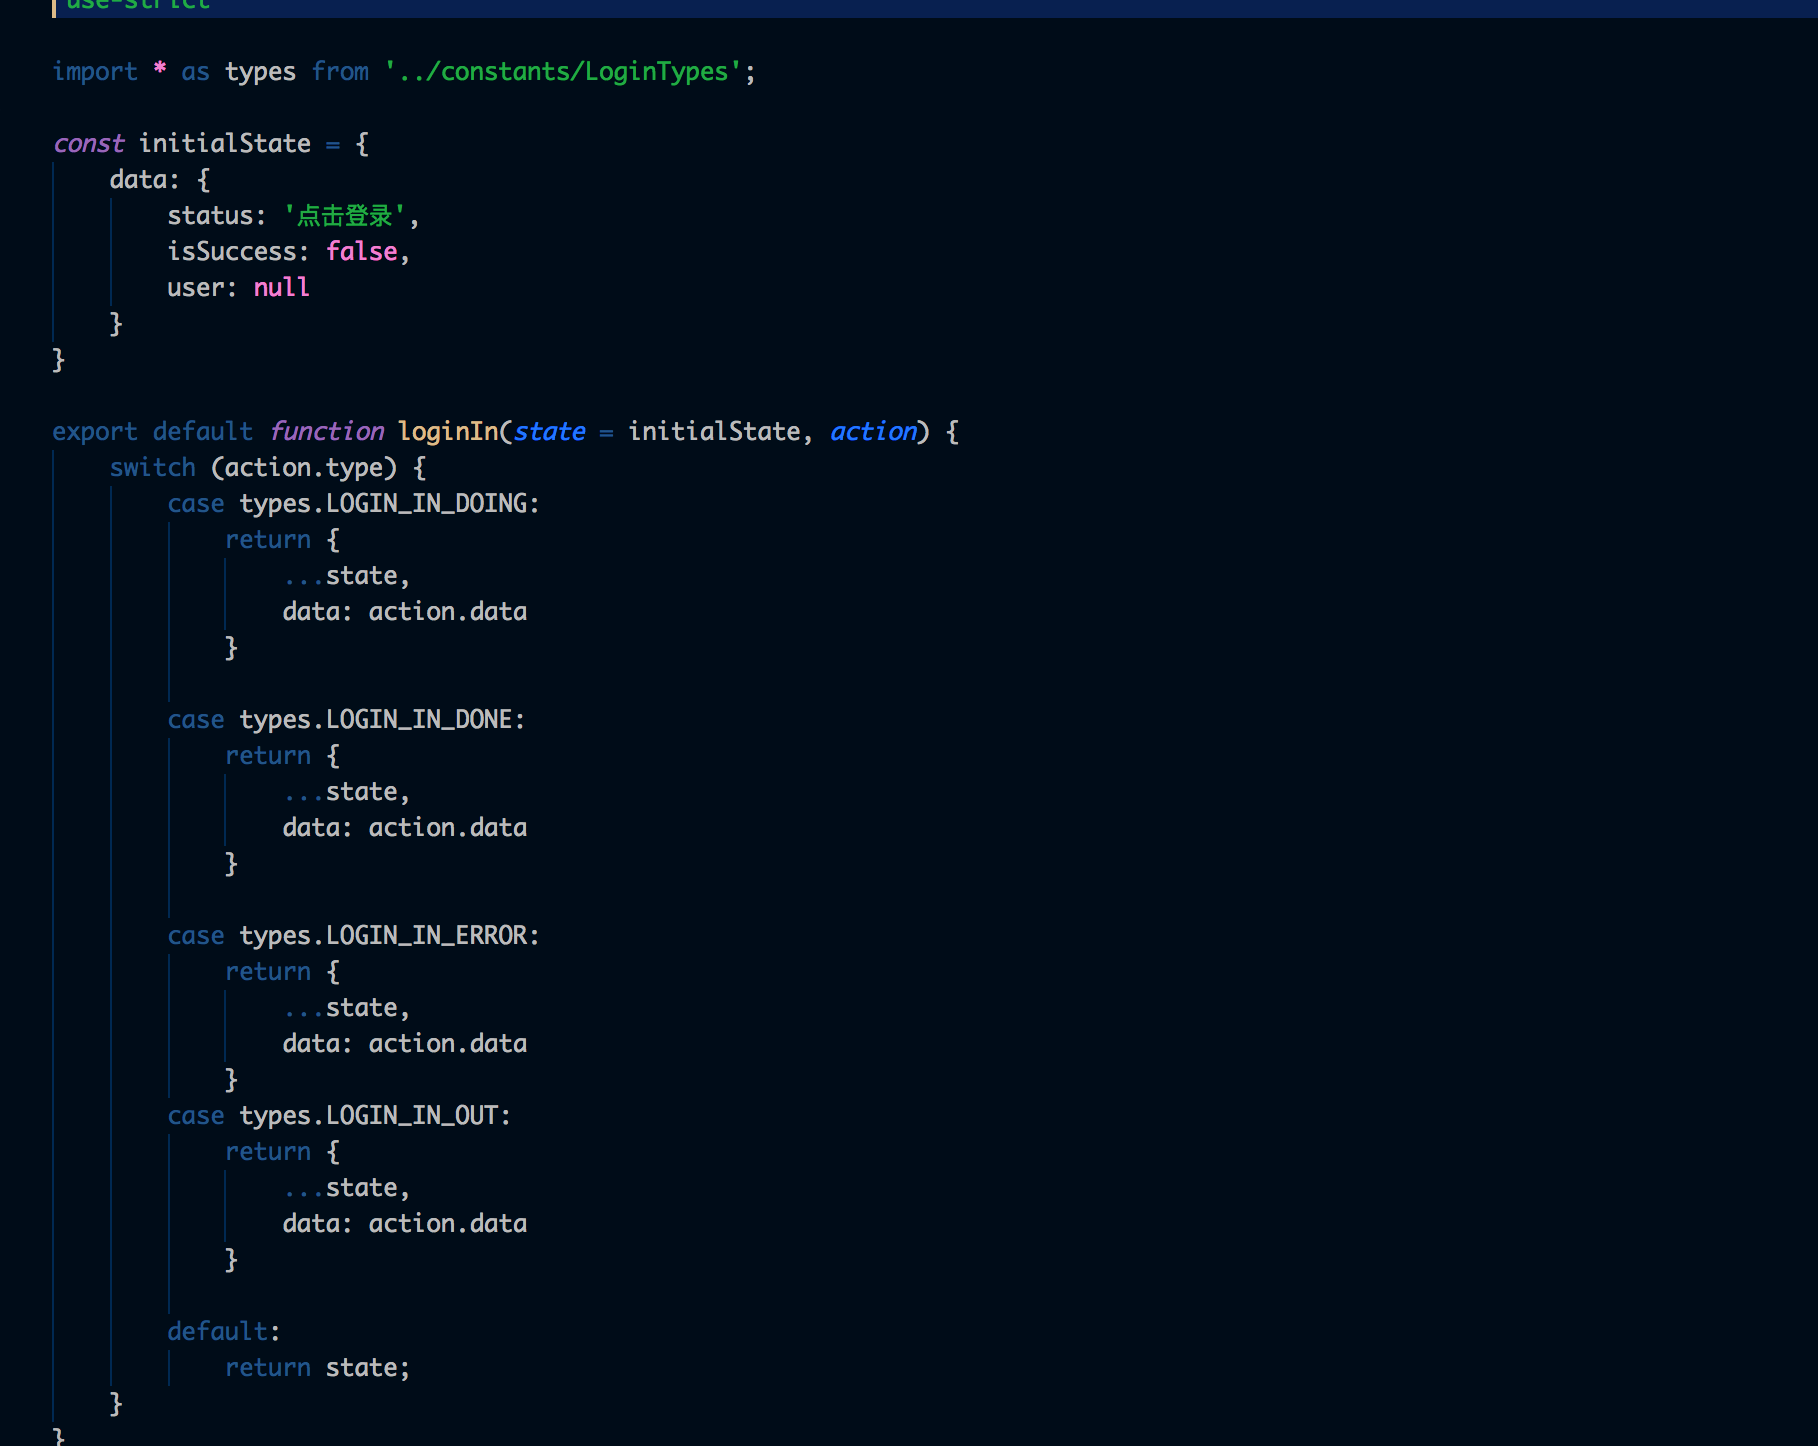
Task: Place cursor on action.type in switch statement
Action: [x=304, y=468]
